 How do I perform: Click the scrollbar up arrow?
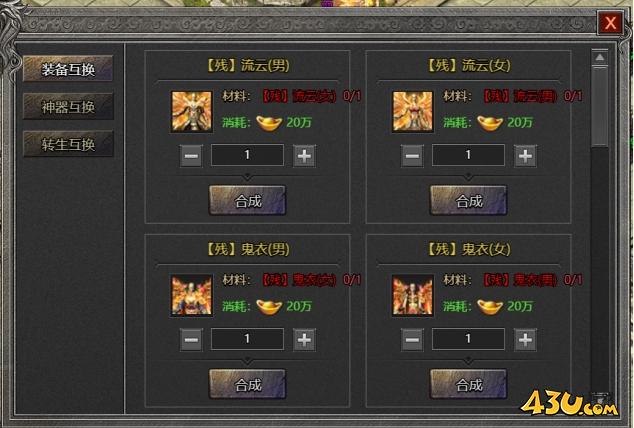point(600,57)
